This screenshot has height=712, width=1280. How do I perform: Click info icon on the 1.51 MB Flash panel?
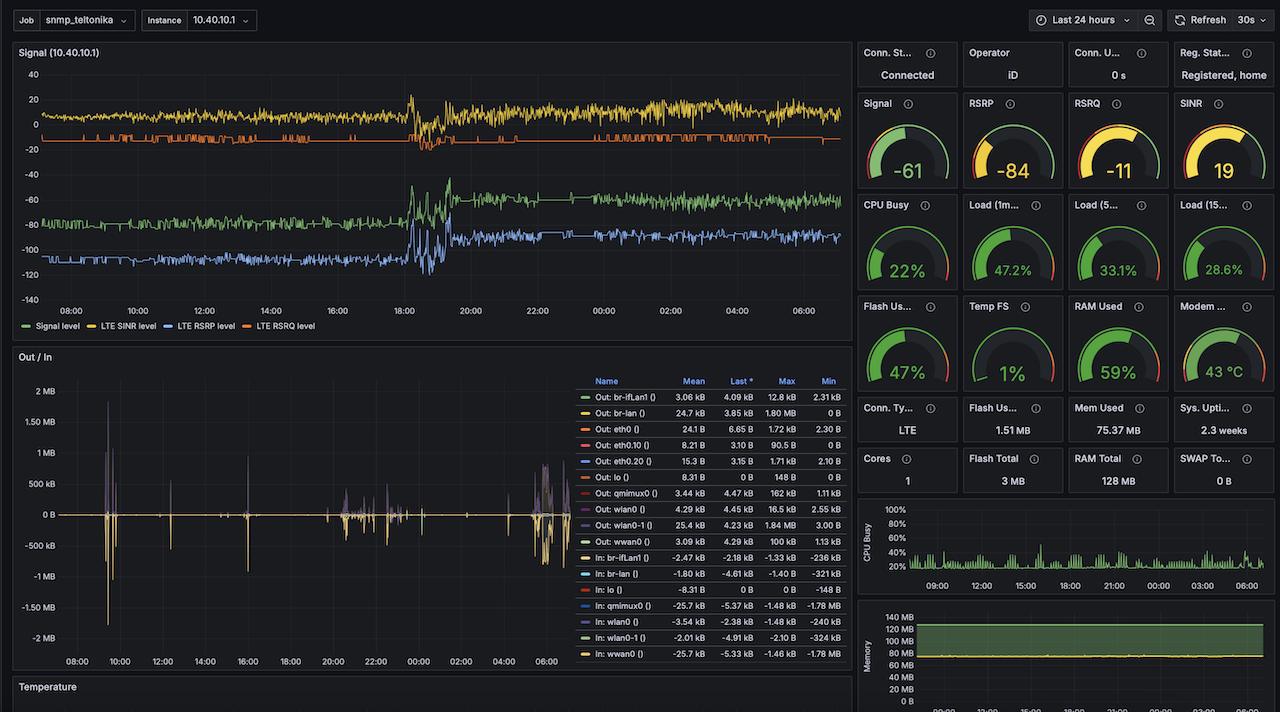(1036, 408)
